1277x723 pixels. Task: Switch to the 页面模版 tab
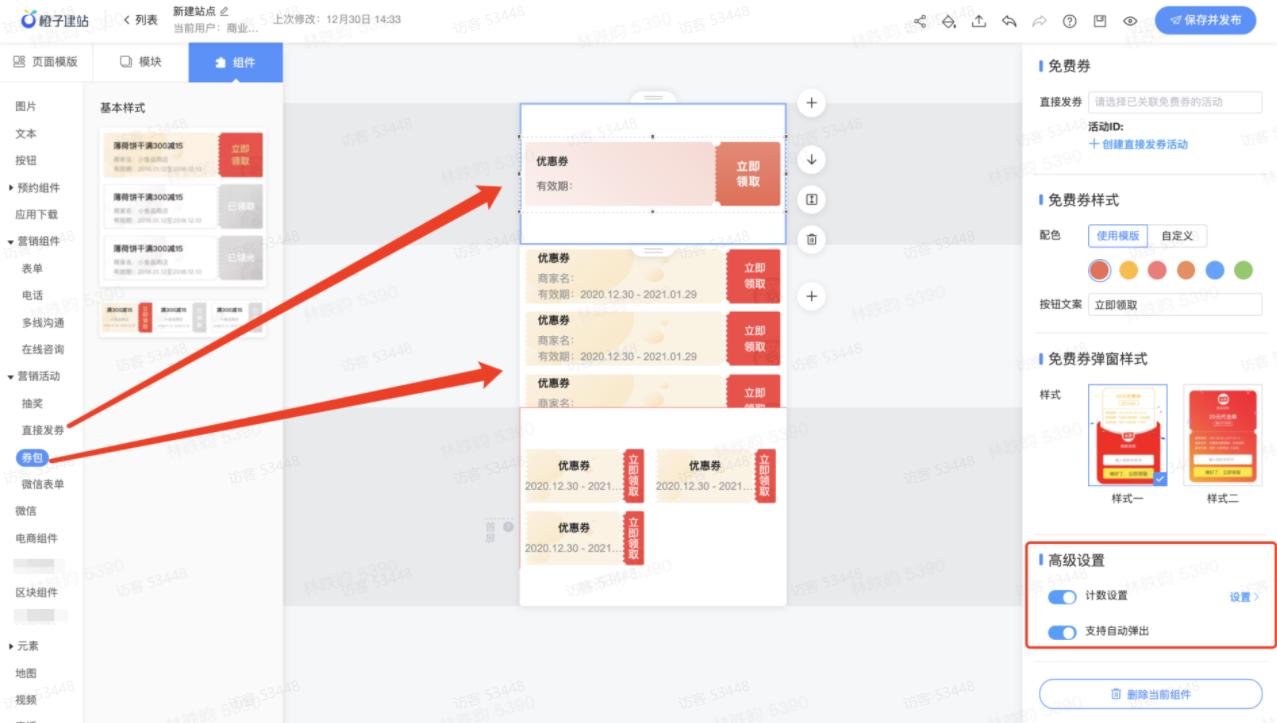pos(46,61)
